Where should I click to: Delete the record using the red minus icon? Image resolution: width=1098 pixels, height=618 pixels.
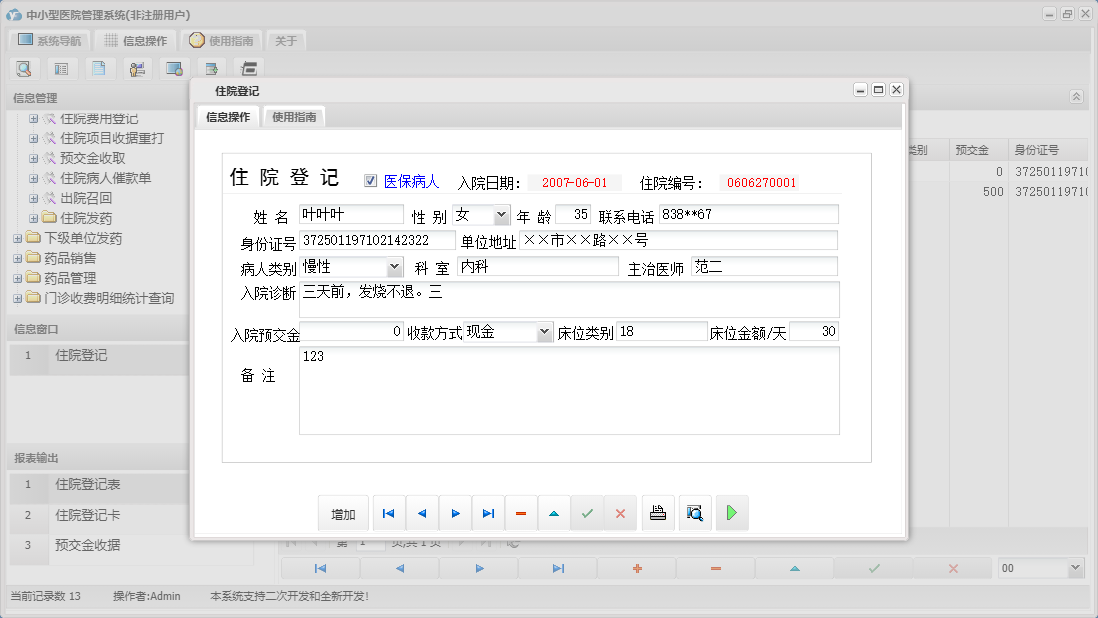pyautogui.click(x=521, y=512)
